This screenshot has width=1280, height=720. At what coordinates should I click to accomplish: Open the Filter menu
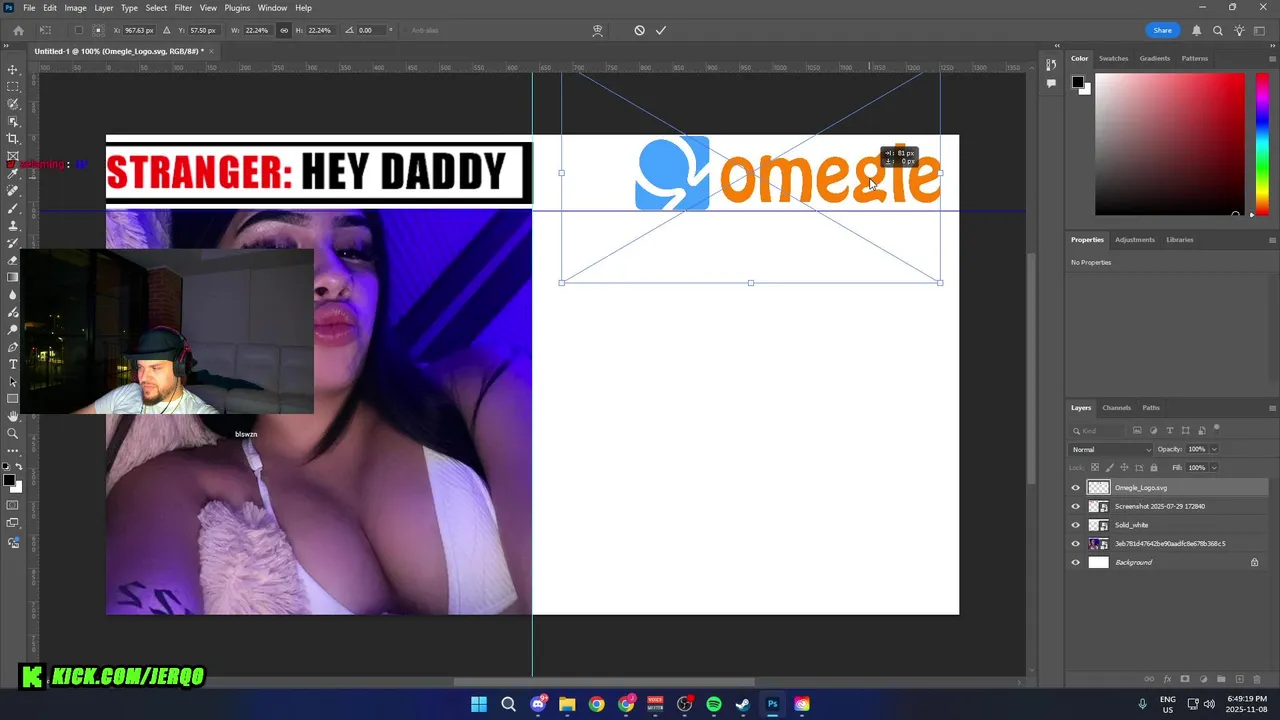click(x=183, y=8)
